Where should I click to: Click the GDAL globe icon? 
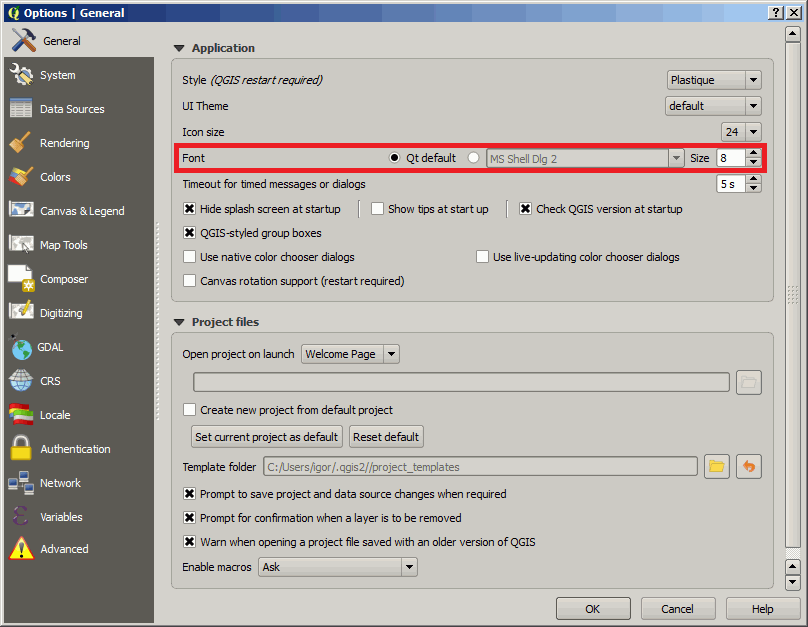21,347
